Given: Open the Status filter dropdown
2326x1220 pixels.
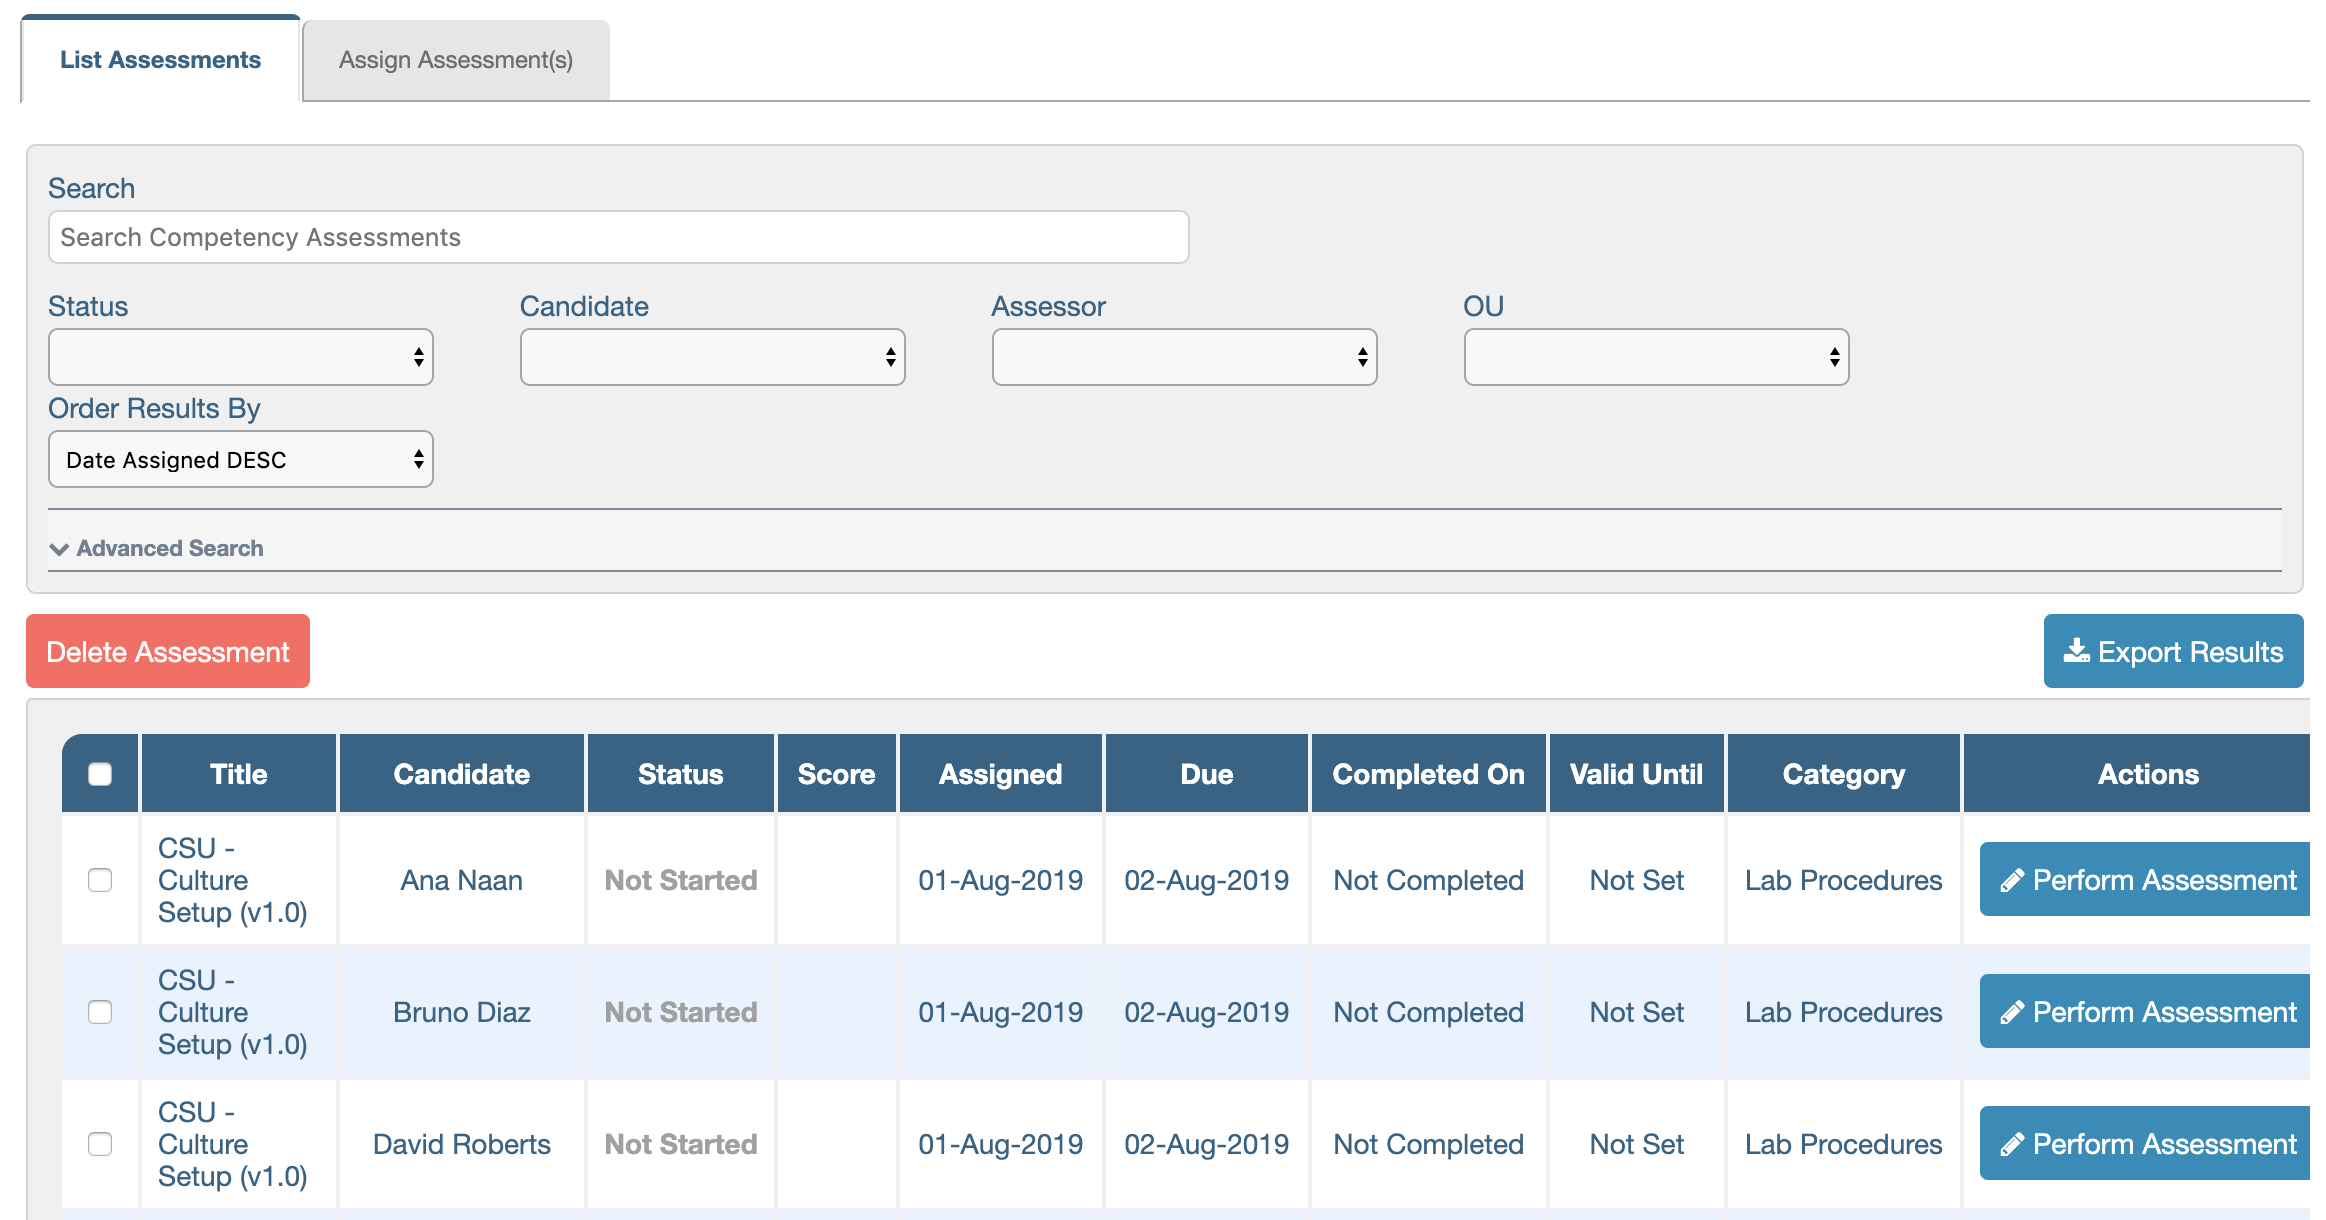Looking at the screenshot, I should click(240, 357).
